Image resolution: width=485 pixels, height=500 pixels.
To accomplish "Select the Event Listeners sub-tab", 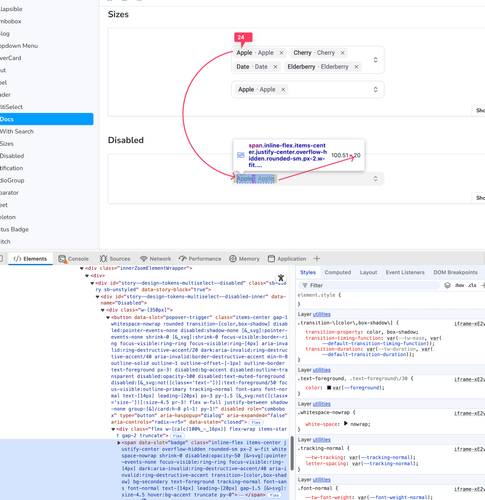I will 405,272.
